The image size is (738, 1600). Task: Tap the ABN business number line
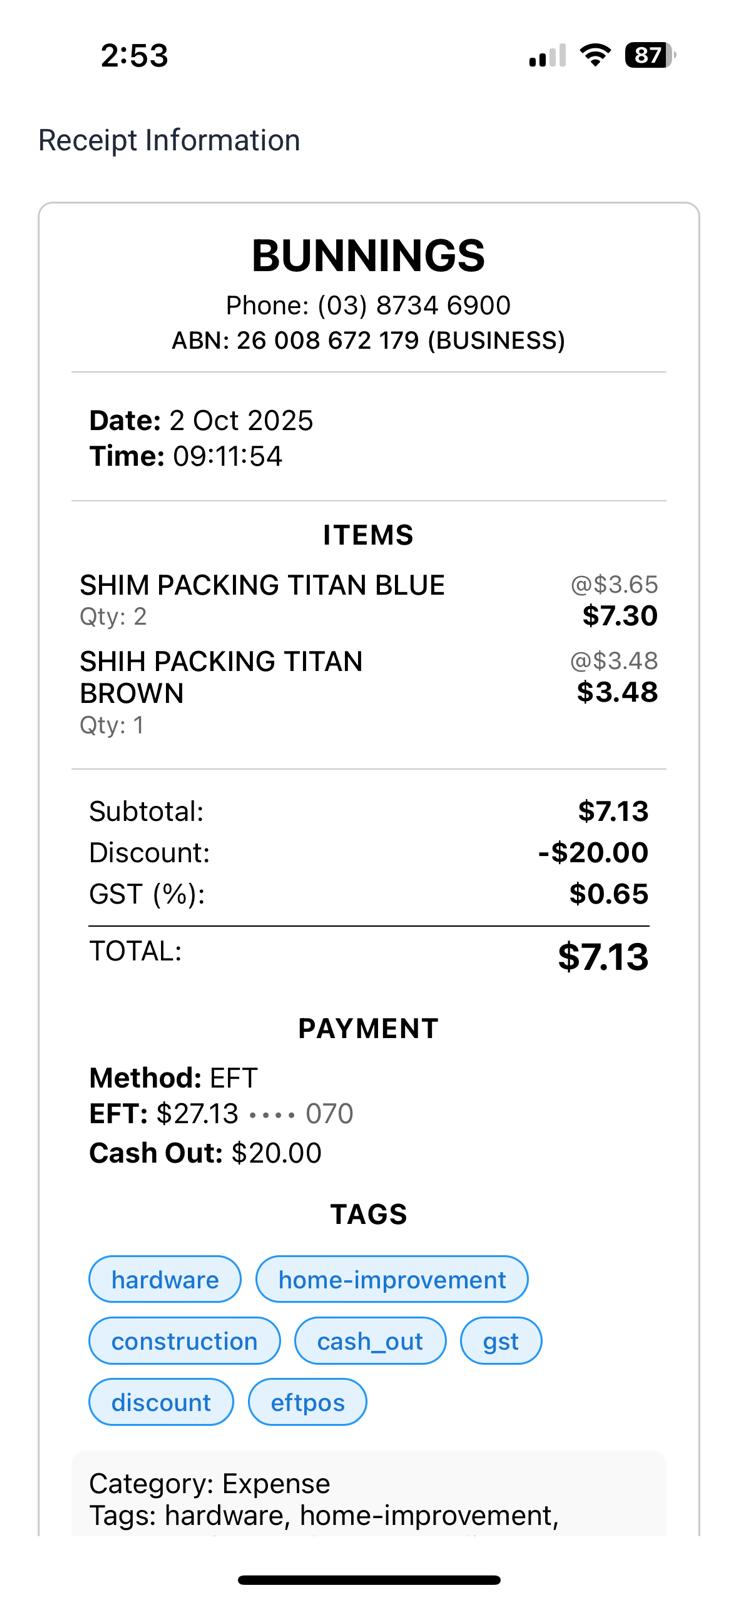368,341
